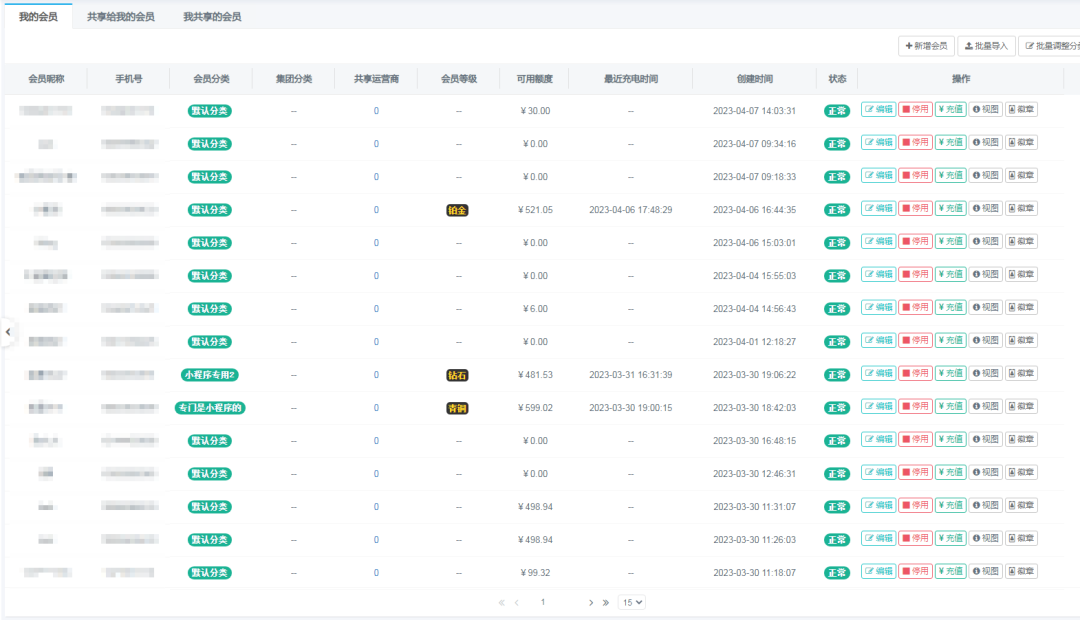This screenshot has width=1080, height=620.
Task: Open shared operator count 0 in ¥30.00 row
Action: coord(376,111)
